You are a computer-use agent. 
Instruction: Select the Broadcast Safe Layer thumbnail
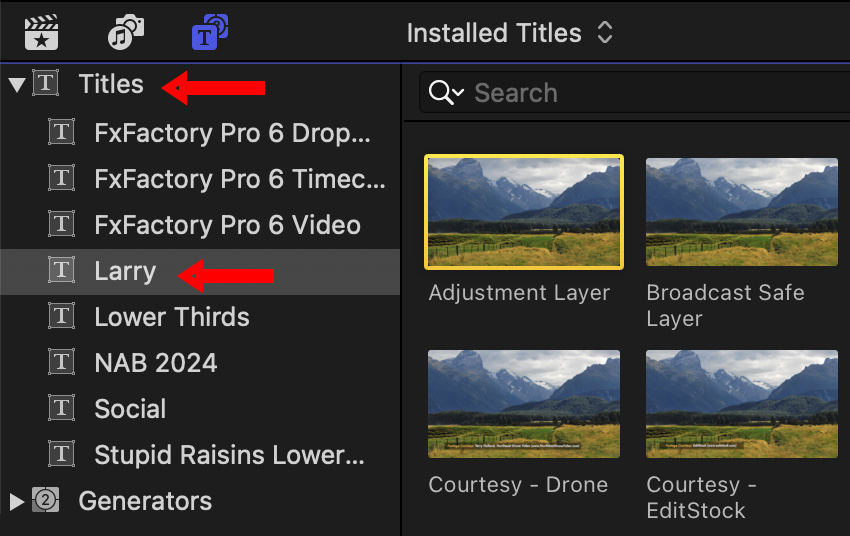point(741,212)
